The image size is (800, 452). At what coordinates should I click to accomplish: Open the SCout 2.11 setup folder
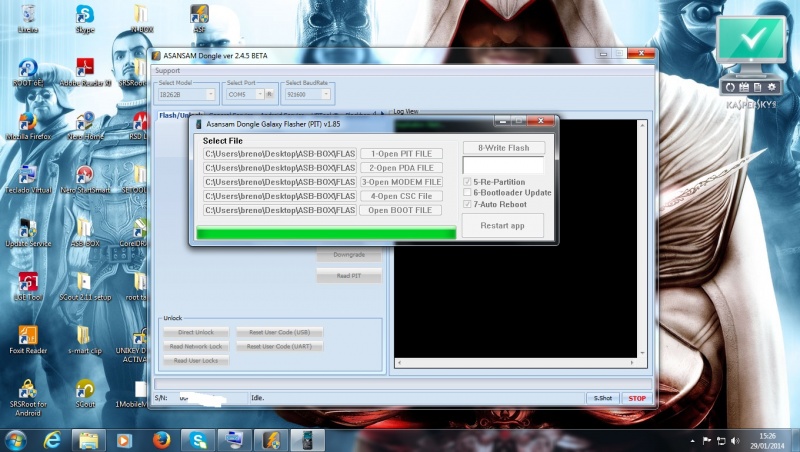pos(85,287)
